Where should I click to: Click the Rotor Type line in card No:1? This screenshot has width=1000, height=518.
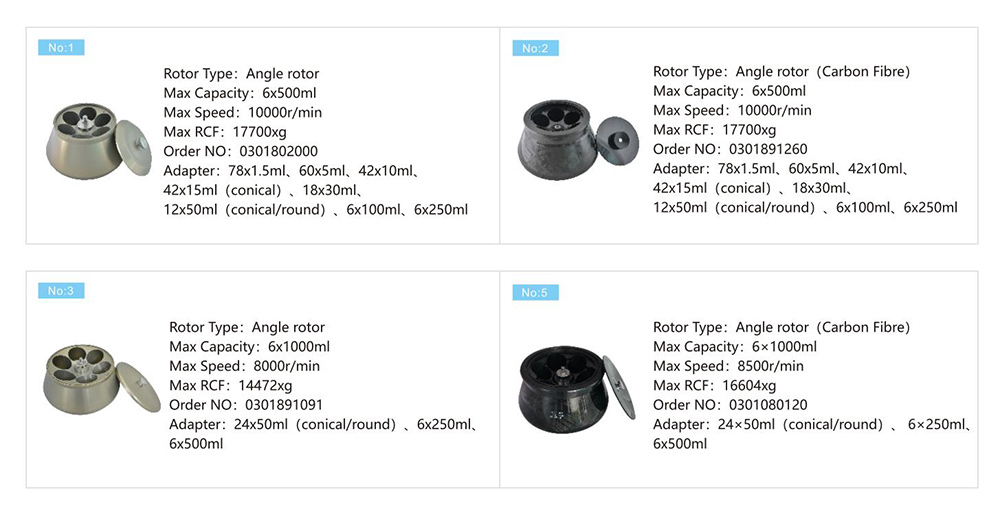click(x=241, y=74)
